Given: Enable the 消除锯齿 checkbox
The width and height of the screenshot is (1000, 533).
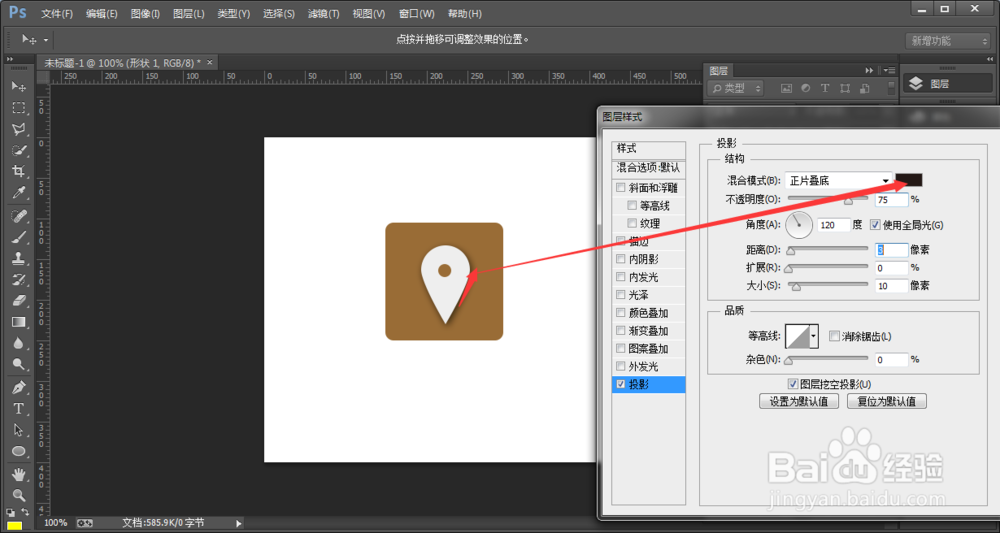Looking at the screenshot, I should click(x=834, y=335).
